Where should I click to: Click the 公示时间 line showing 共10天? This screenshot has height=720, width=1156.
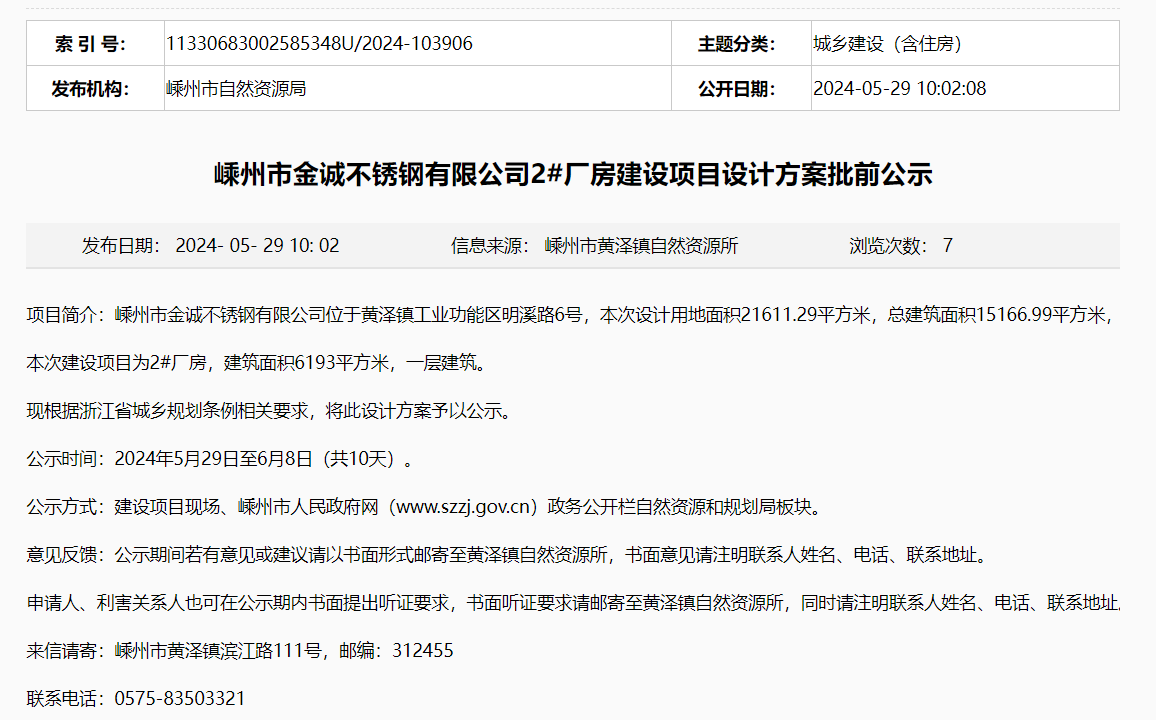[220, 459]
